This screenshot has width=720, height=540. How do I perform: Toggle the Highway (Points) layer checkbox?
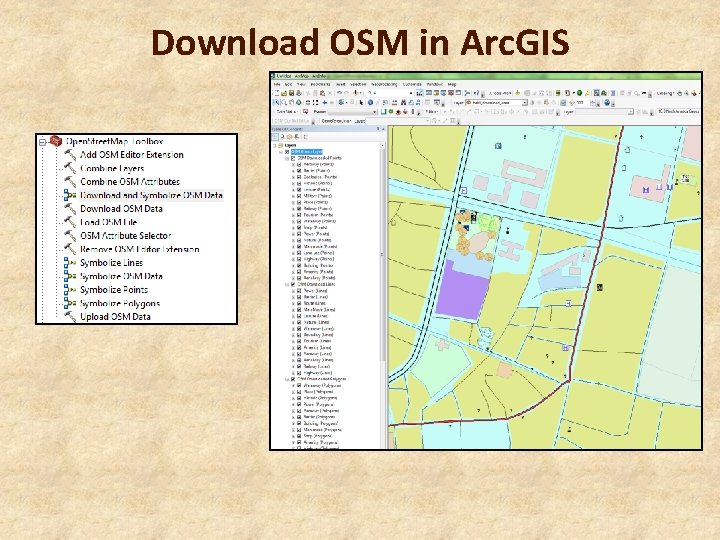299,259
